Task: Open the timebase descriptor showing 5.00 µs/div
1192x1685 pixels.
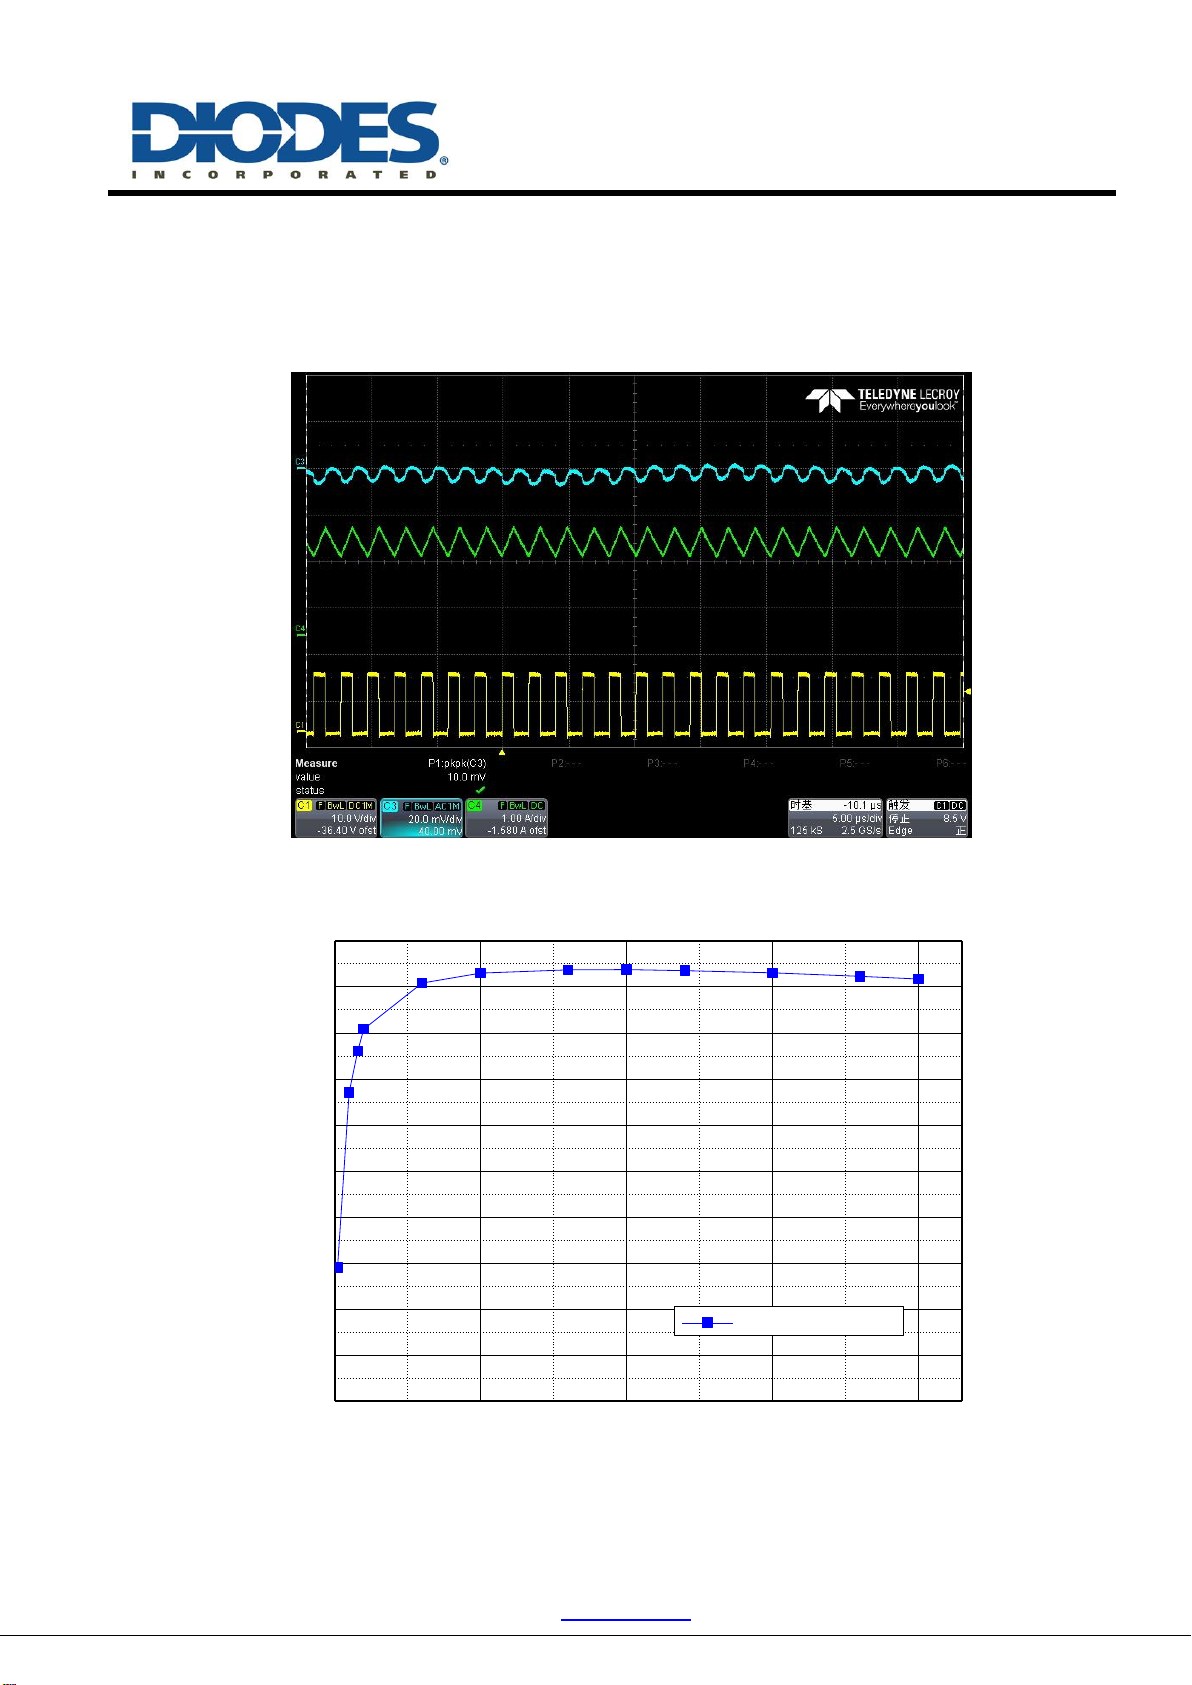Action: 835,818
